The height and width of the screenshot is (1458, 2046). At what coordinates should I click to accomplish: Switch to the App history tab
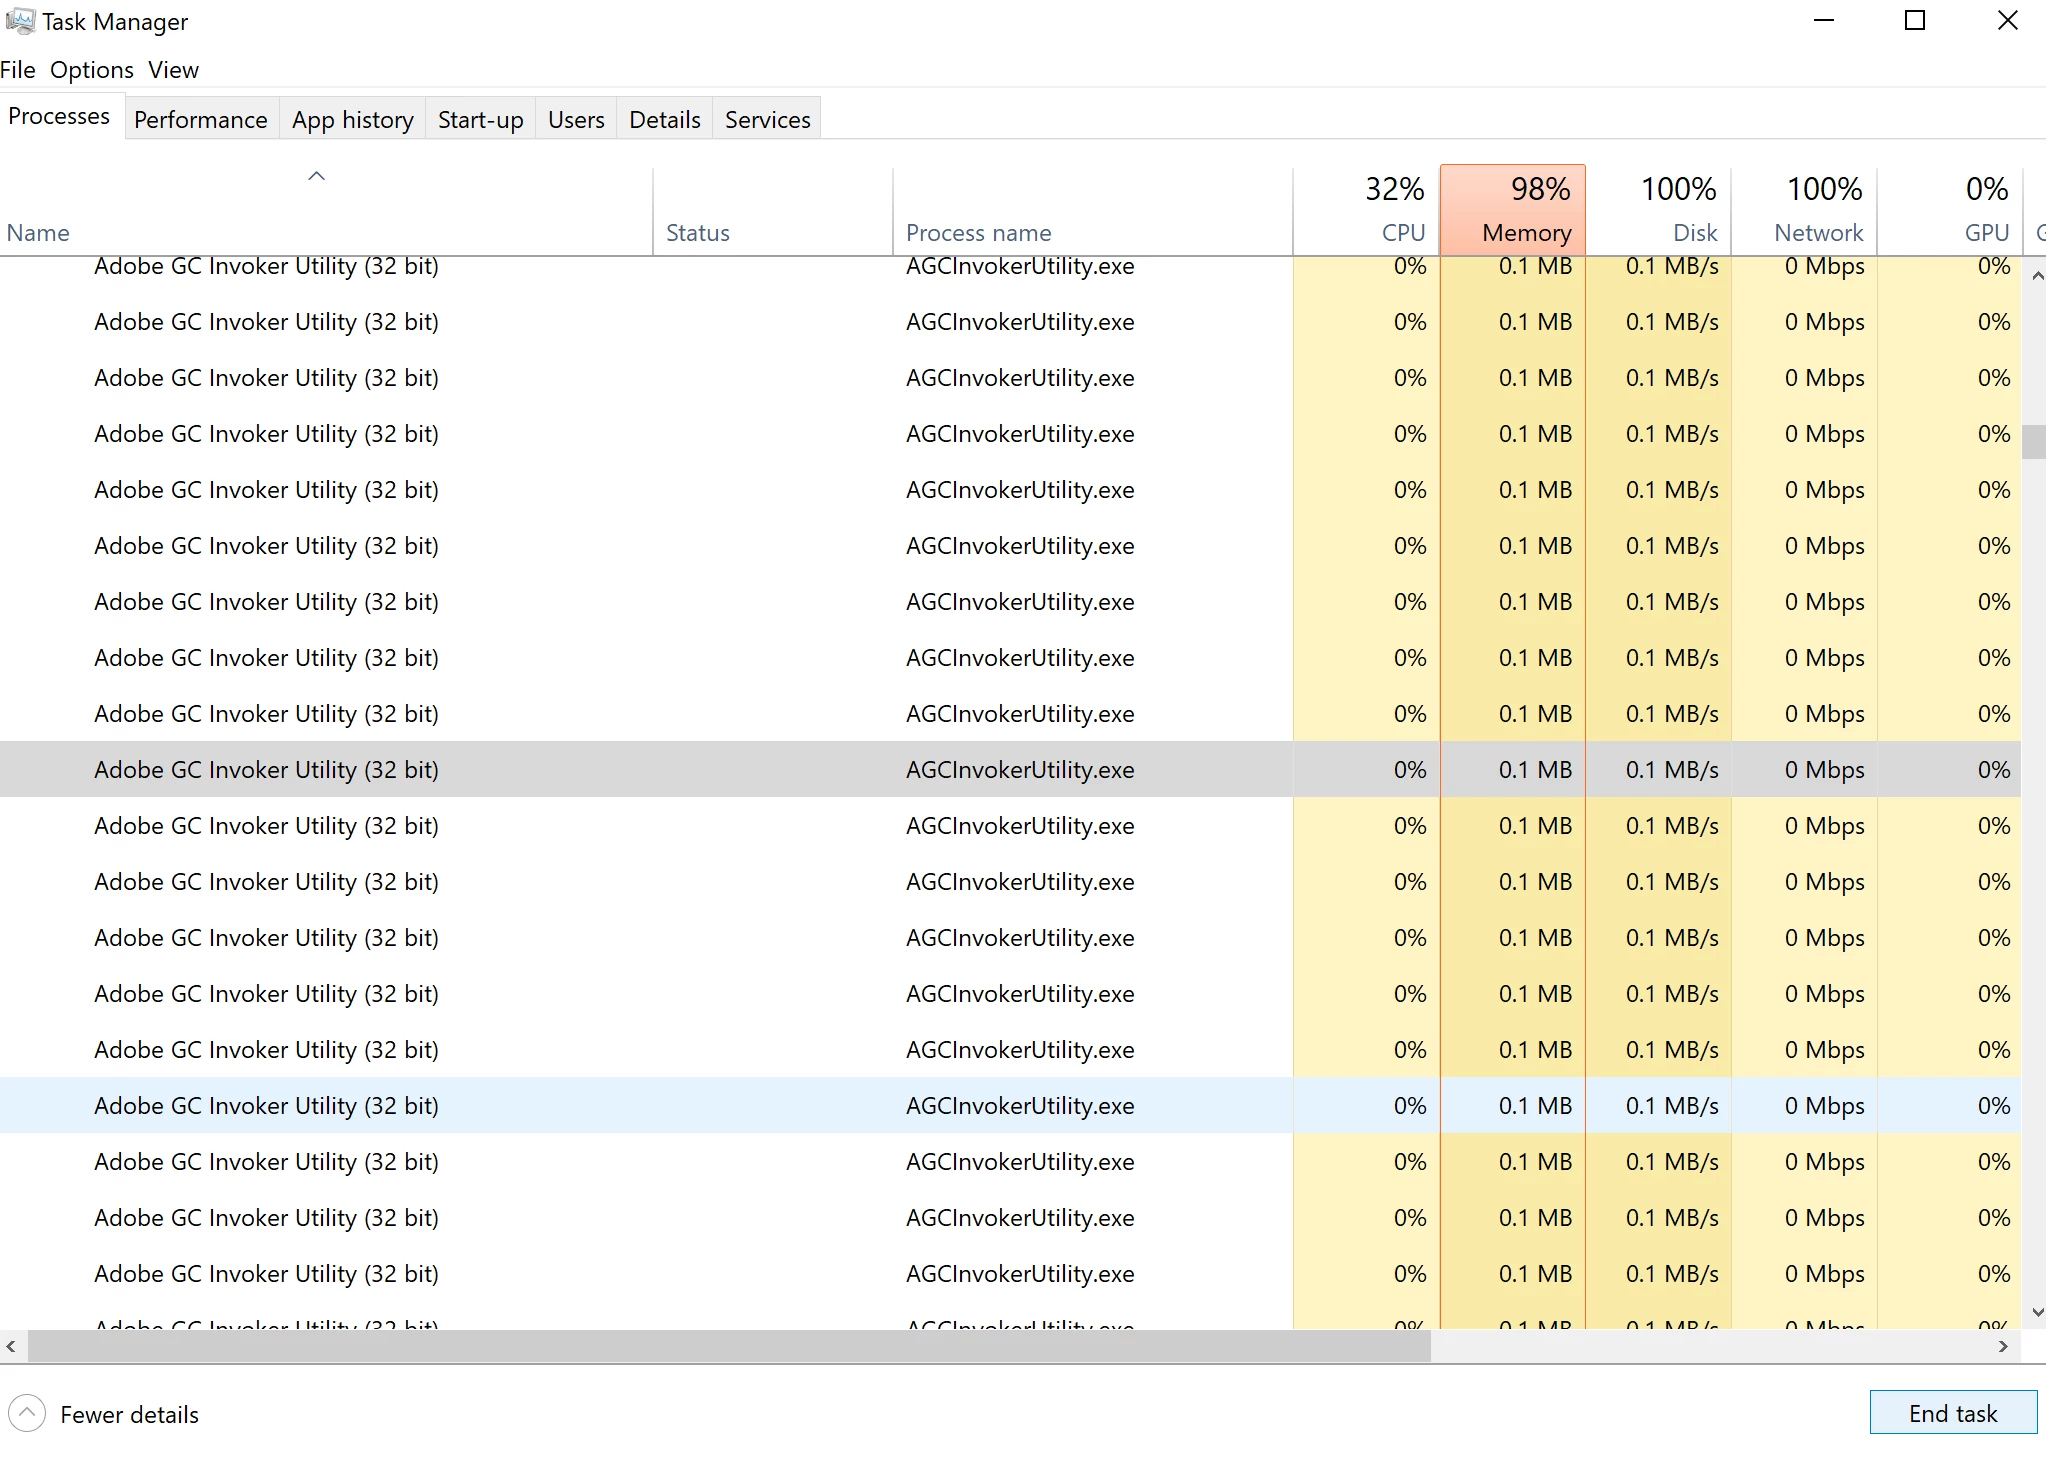pos(352,120)
